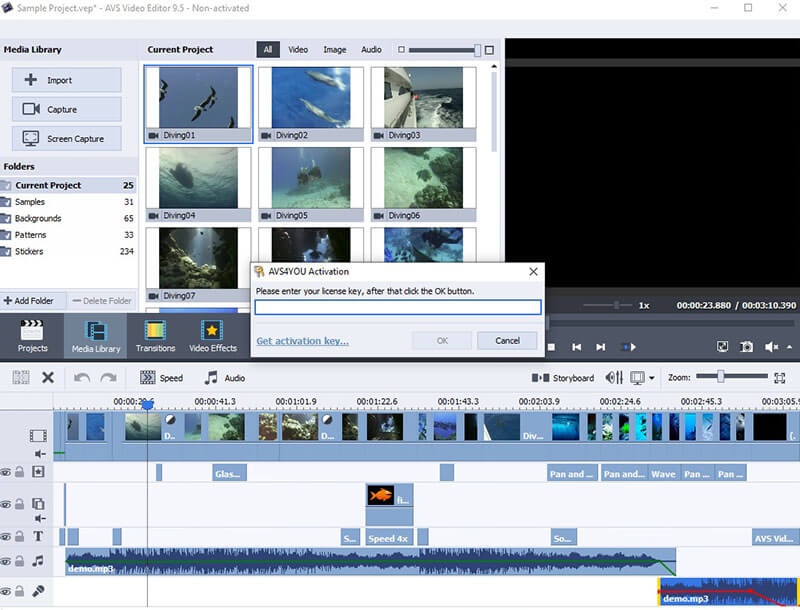Image resolution: width=800 pixels, height=610 pixels.
Task: Click the timeline Zoom slider handle
Action: (x=720, y=377)
